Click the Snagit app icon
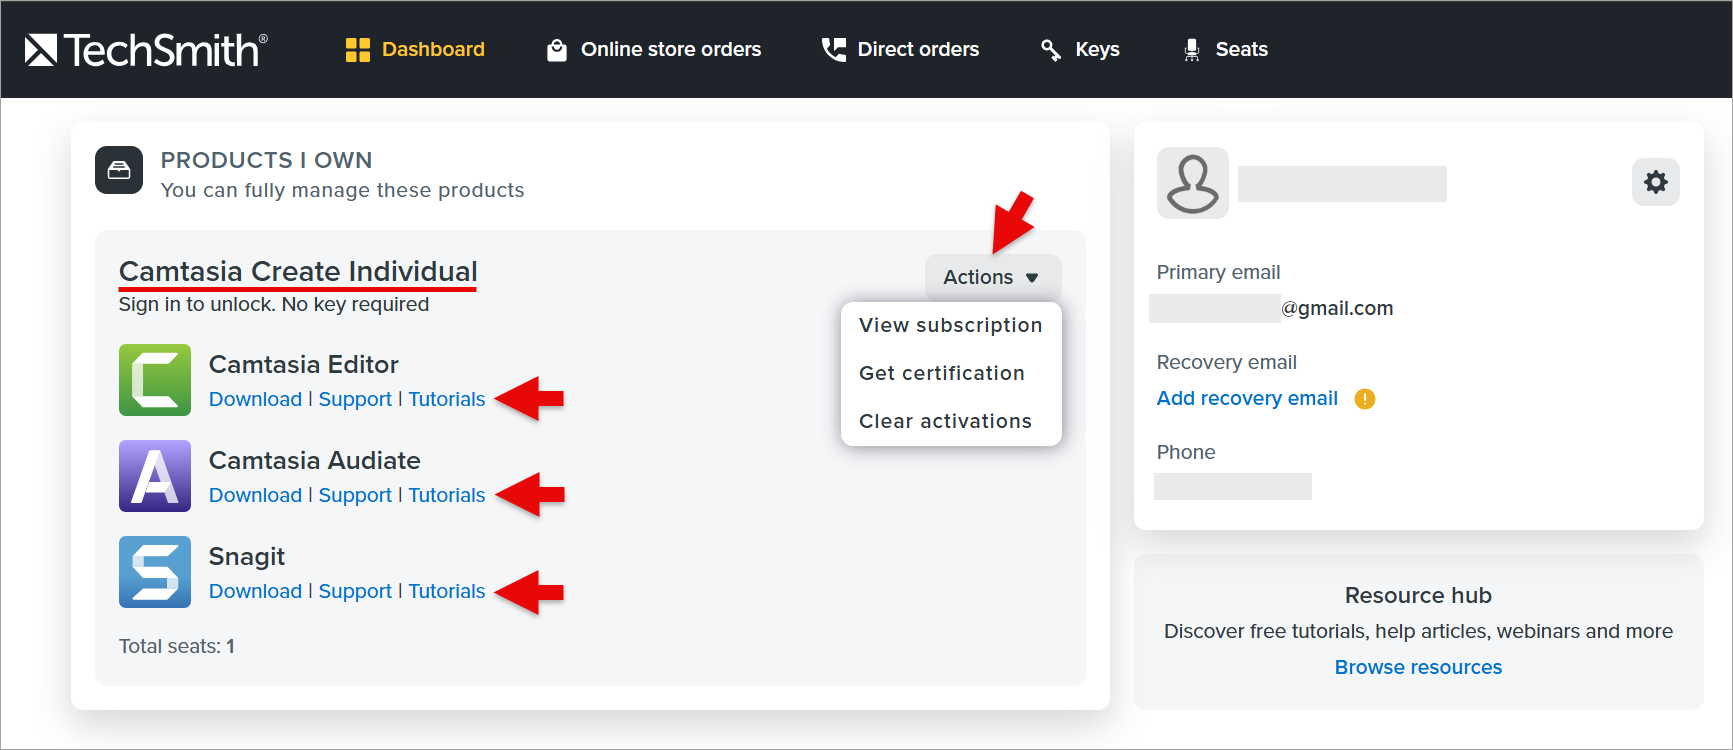 (155, 572)
